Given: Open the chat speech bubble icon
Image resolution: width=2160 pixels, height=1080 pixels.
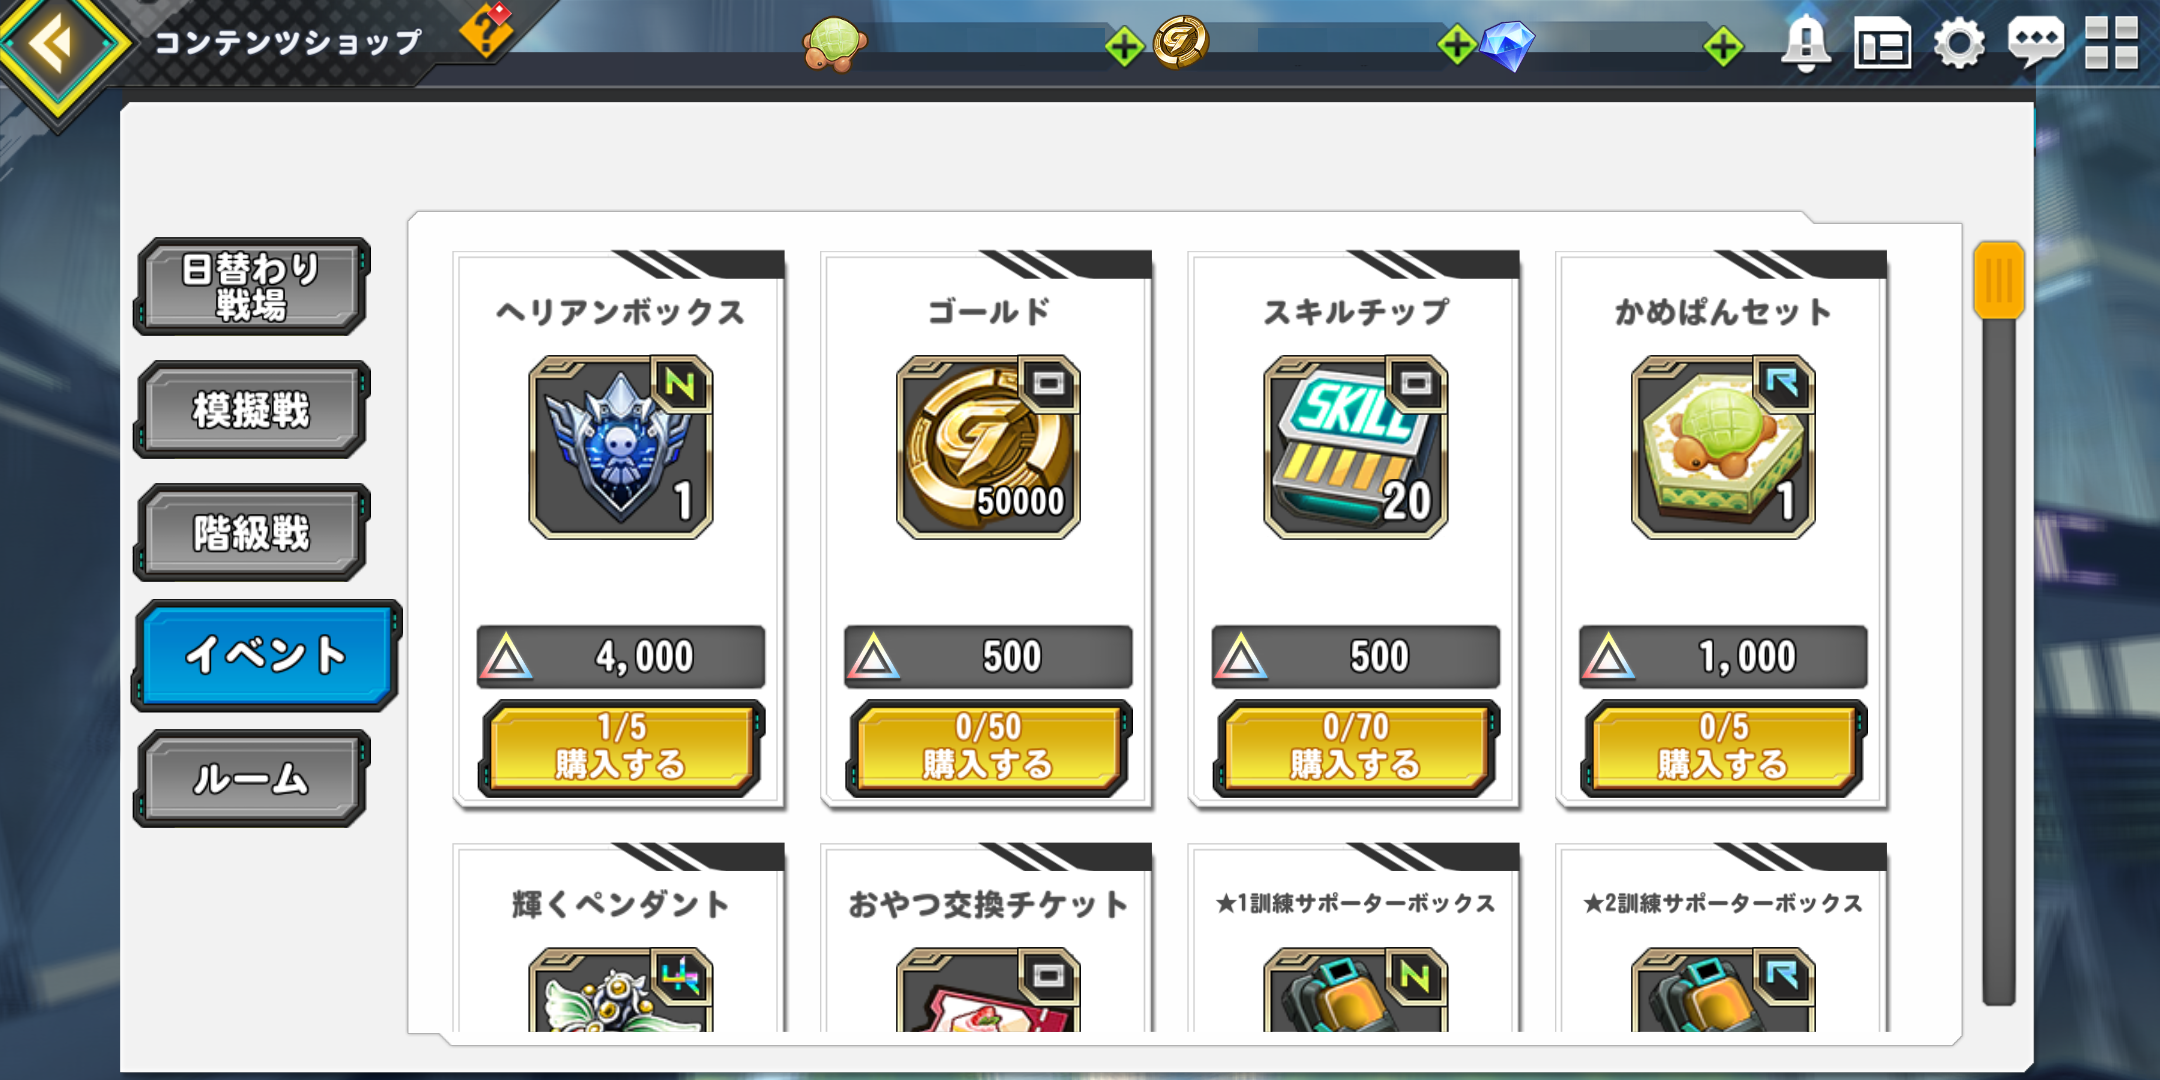Looking at the screenshot, I should [x=2036, y=44].
